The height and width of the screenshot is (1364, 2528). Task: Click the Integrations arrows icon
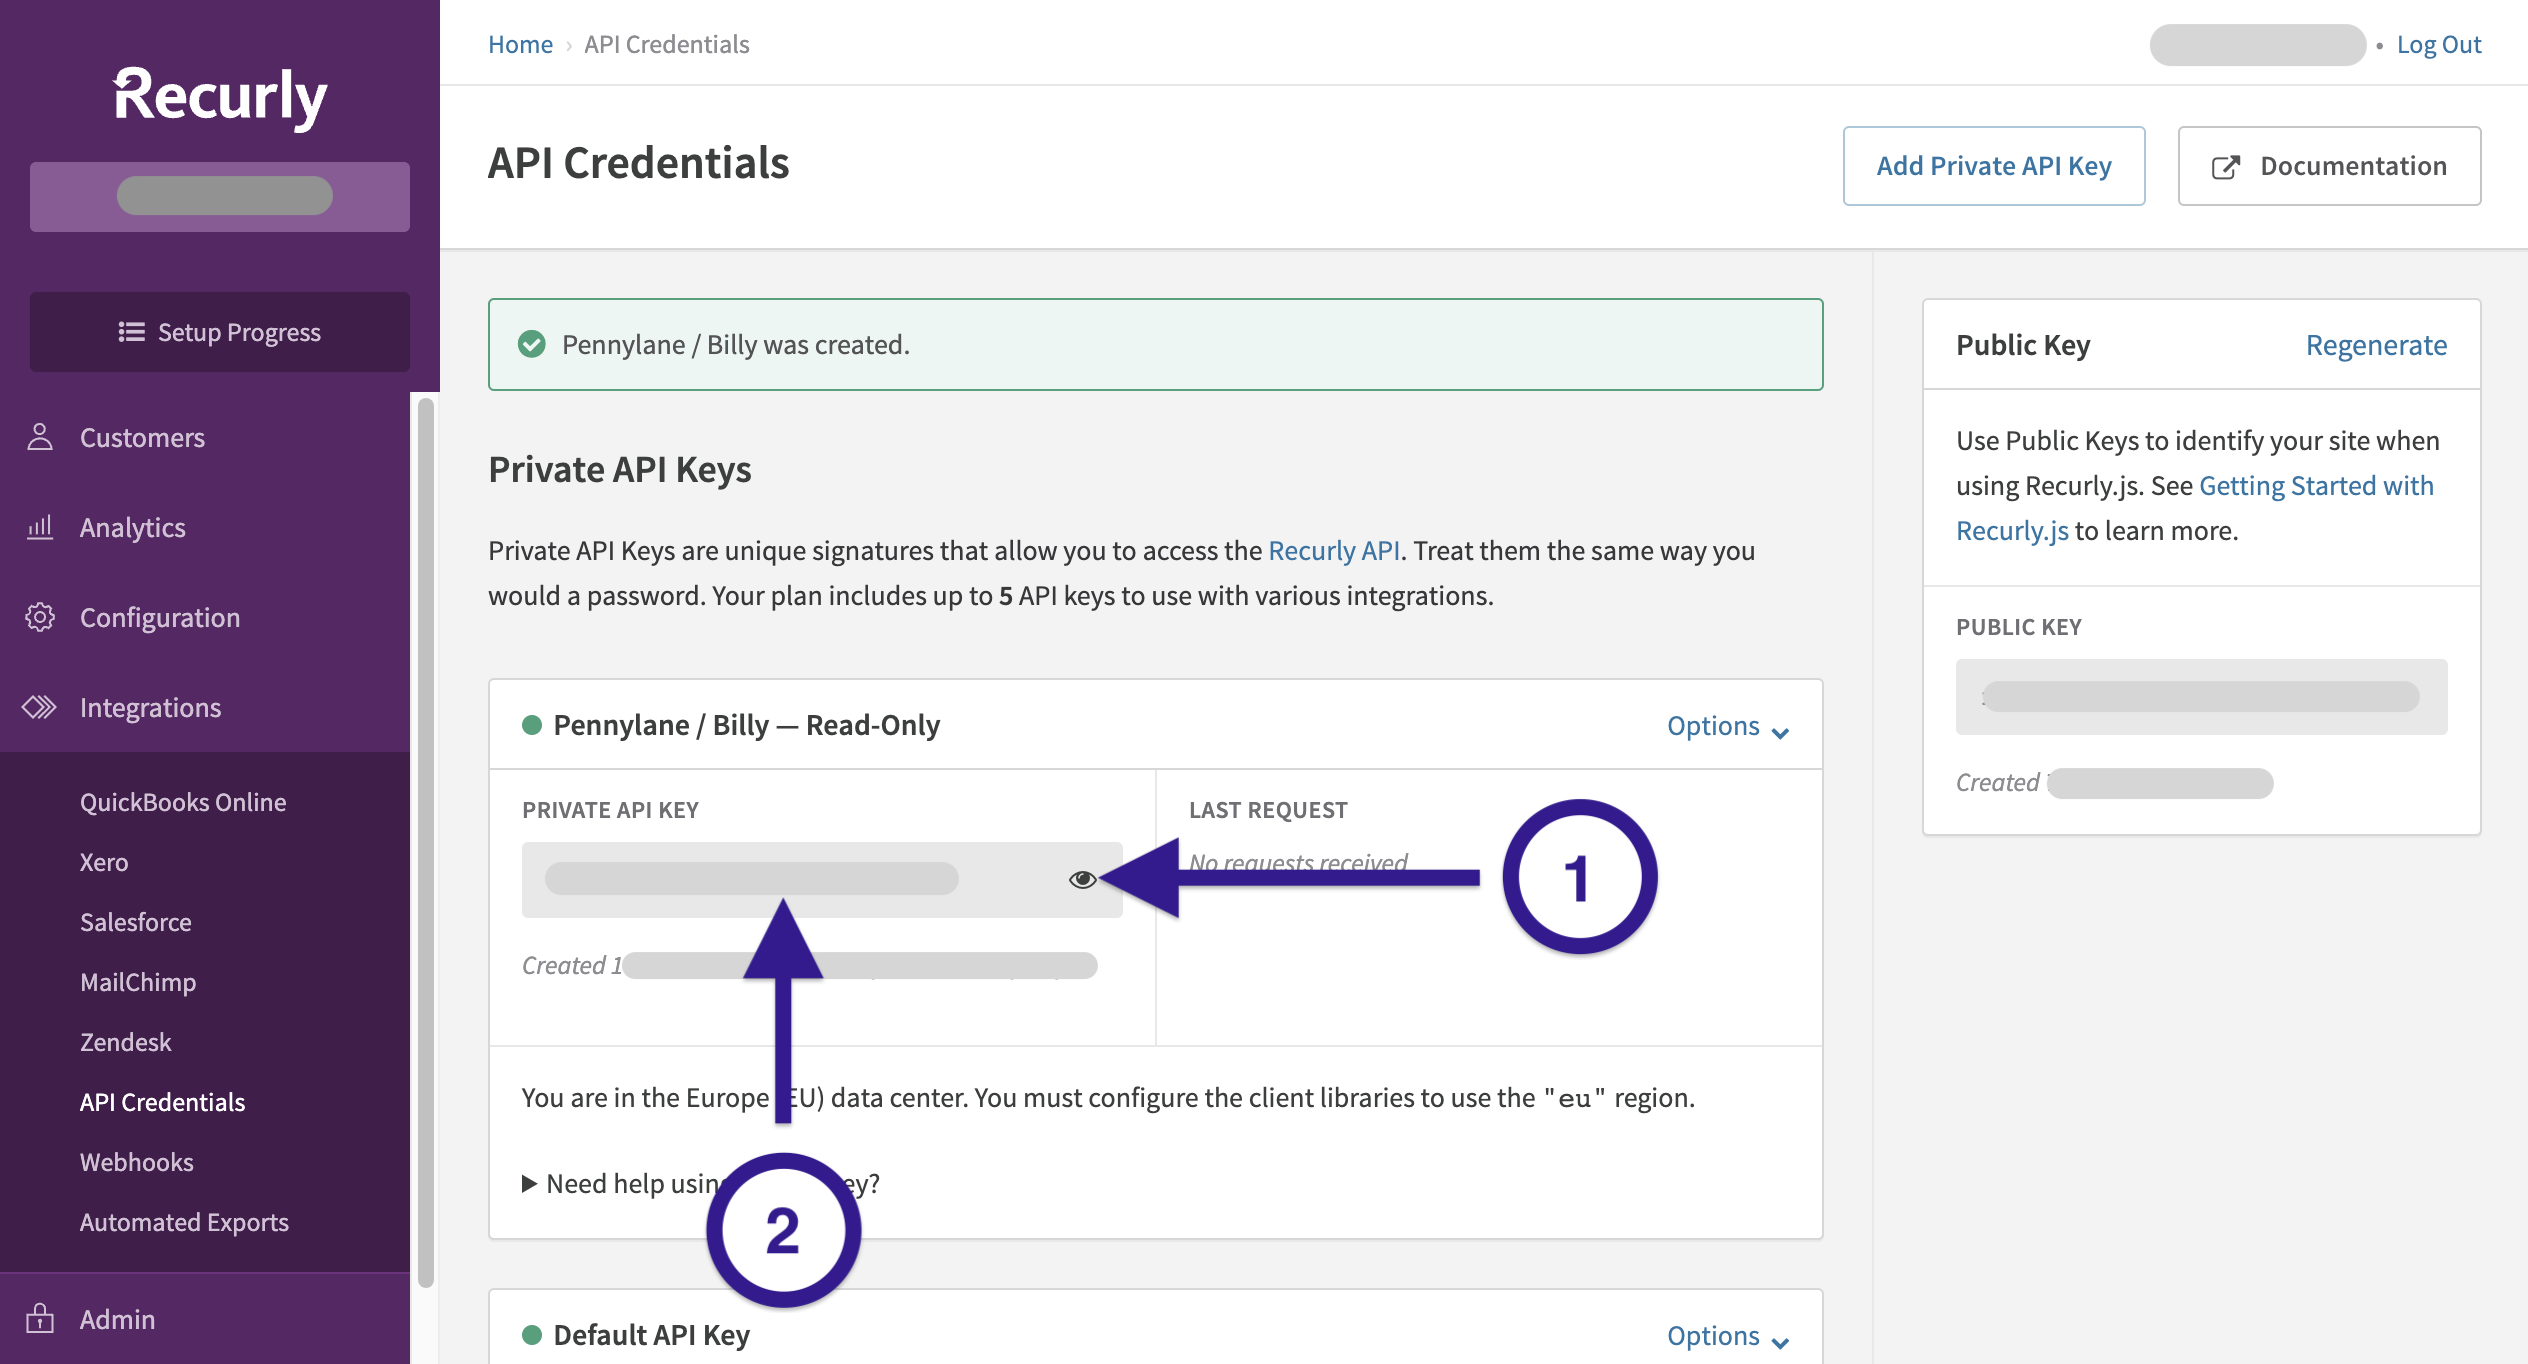[x=40, y=707]
